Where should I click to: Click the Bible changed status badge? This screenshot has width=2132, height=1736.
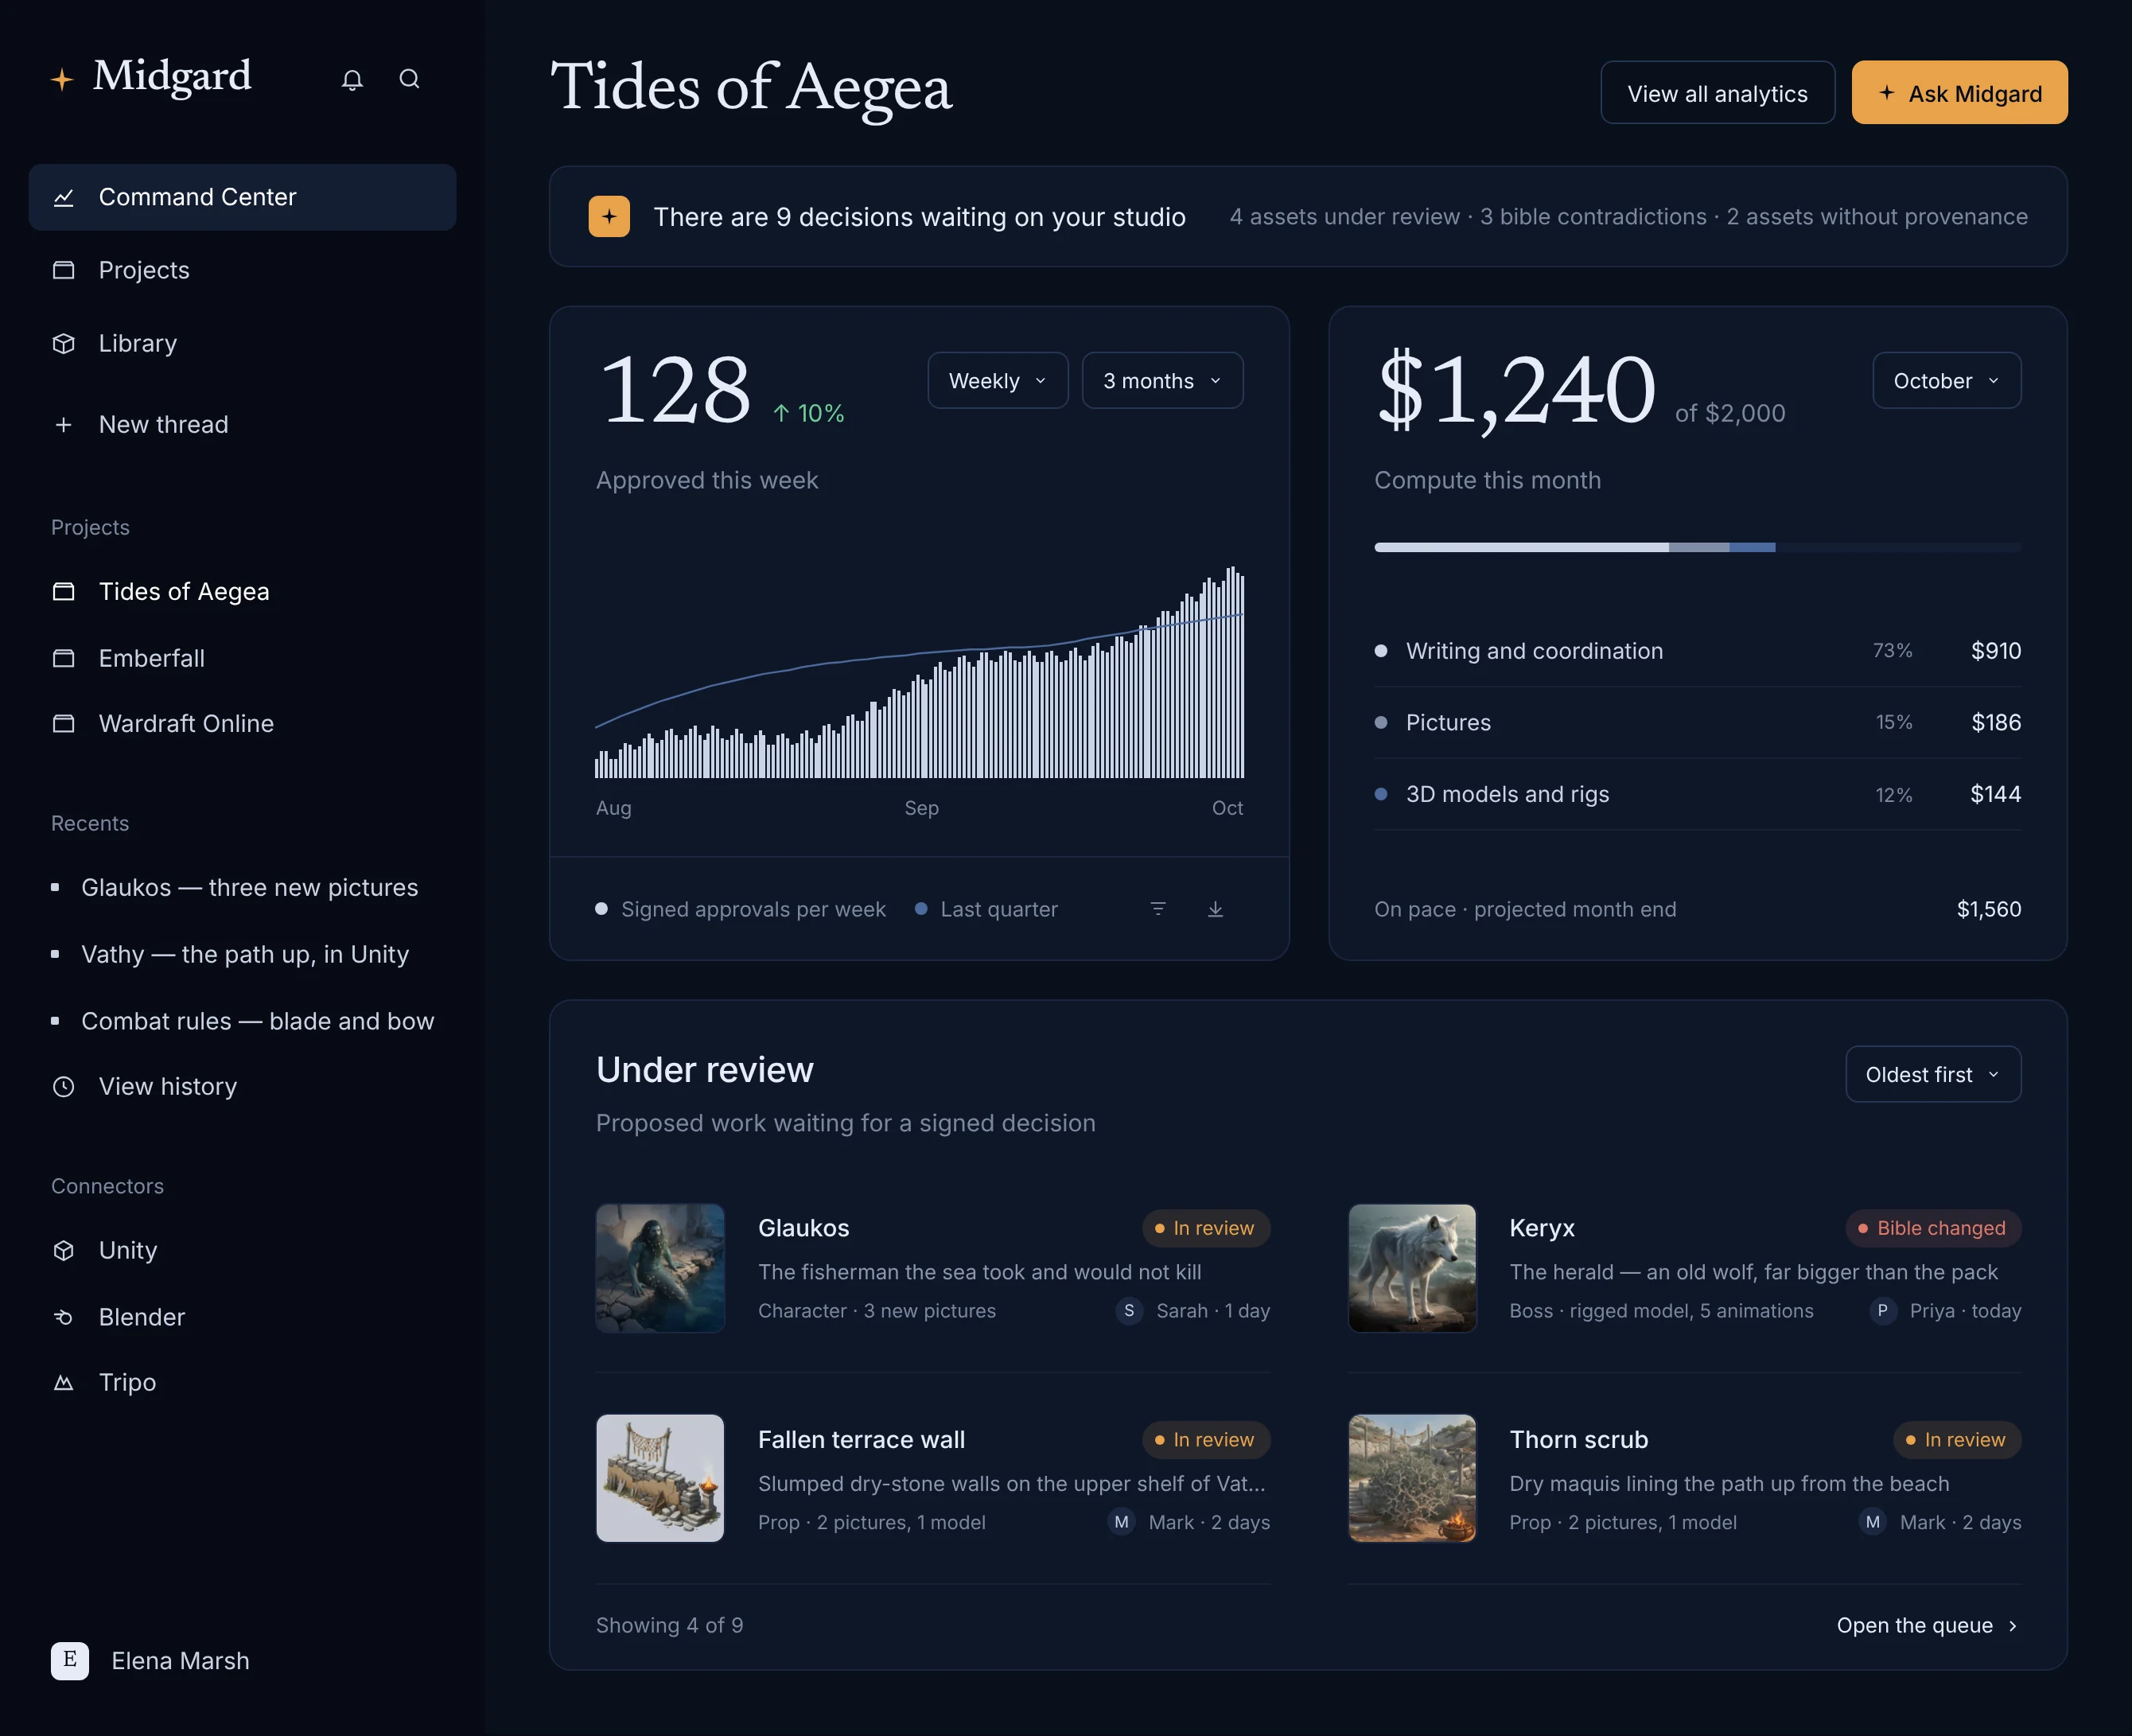click(x=1932, y=1229)
